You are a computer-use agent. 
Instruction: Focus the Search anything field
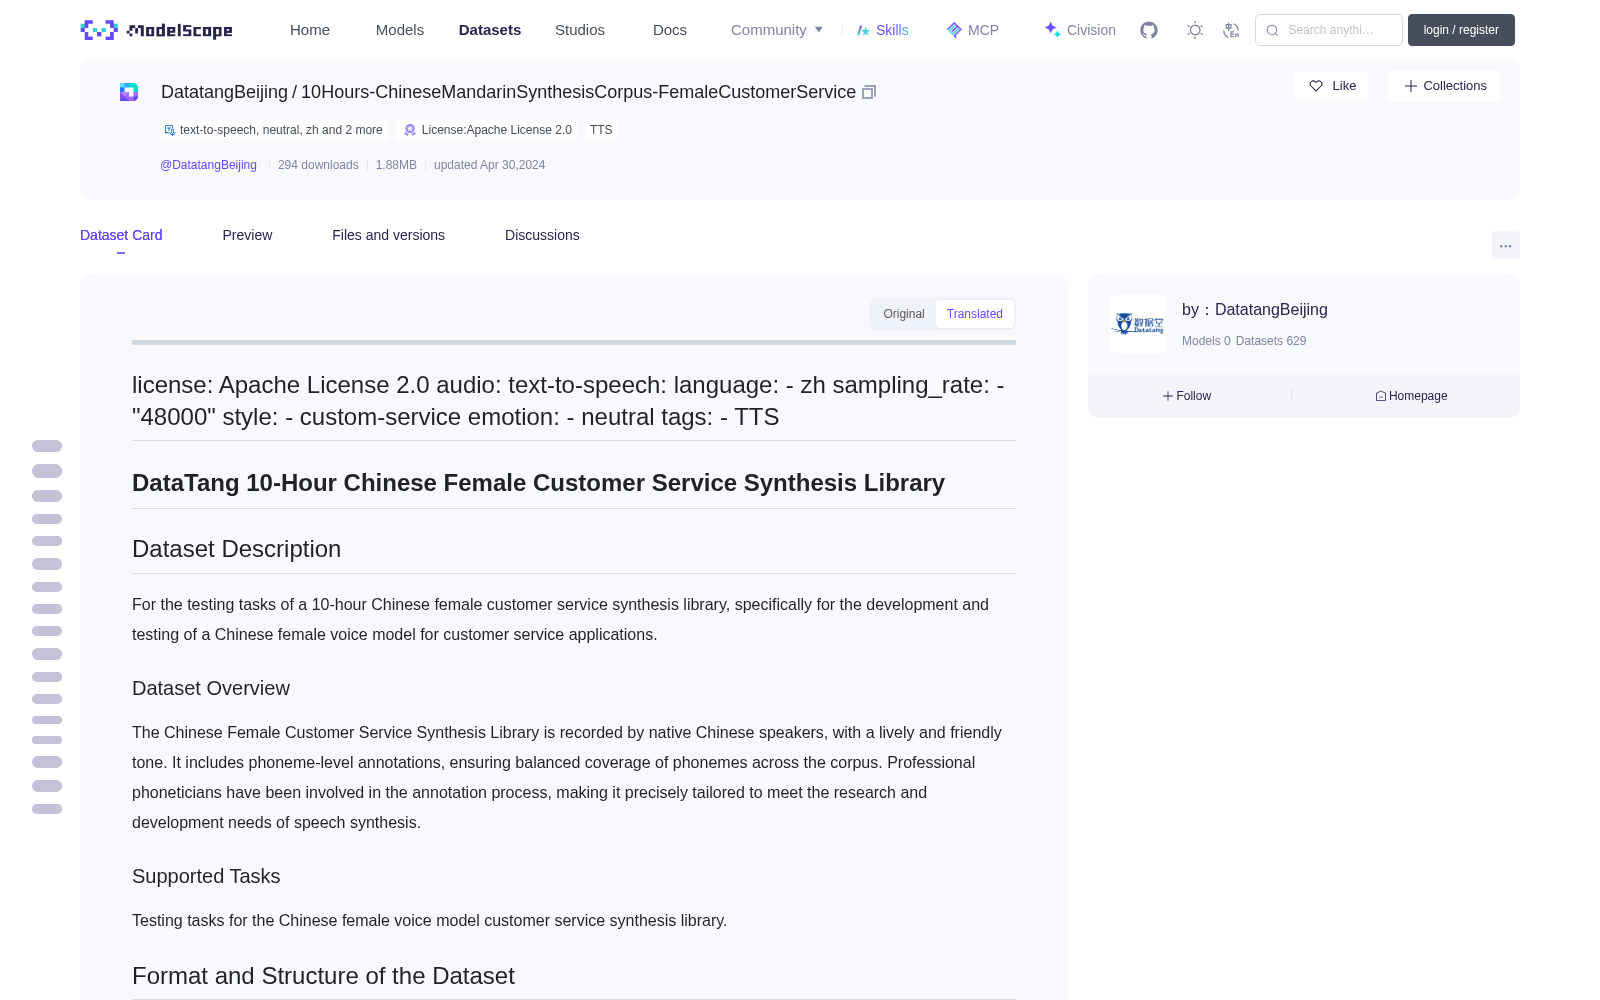click(x=1329, y=30)
